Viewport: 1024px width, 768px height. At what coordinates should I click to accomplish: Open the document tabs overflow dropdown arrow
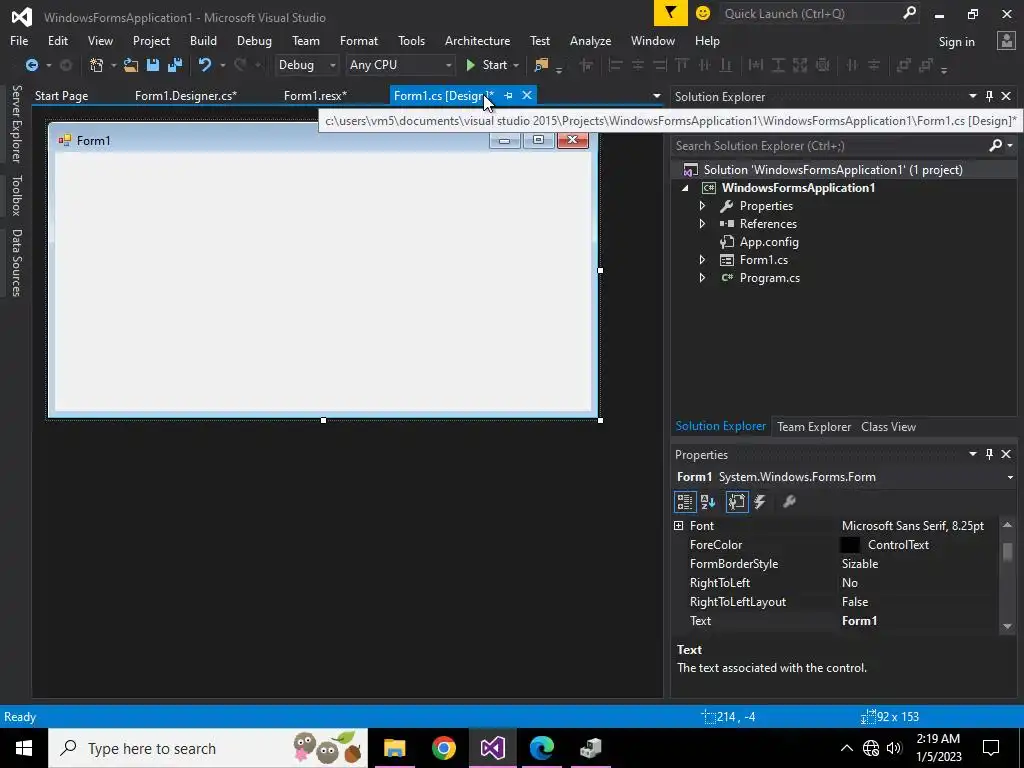tap(656, 96)
